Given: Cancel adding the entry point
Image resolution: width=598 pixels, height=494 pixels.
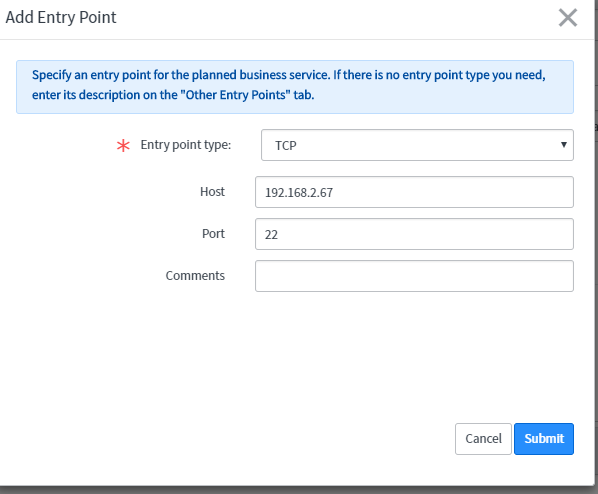Looking at the screenshot, I should click(x=483, y=439).
